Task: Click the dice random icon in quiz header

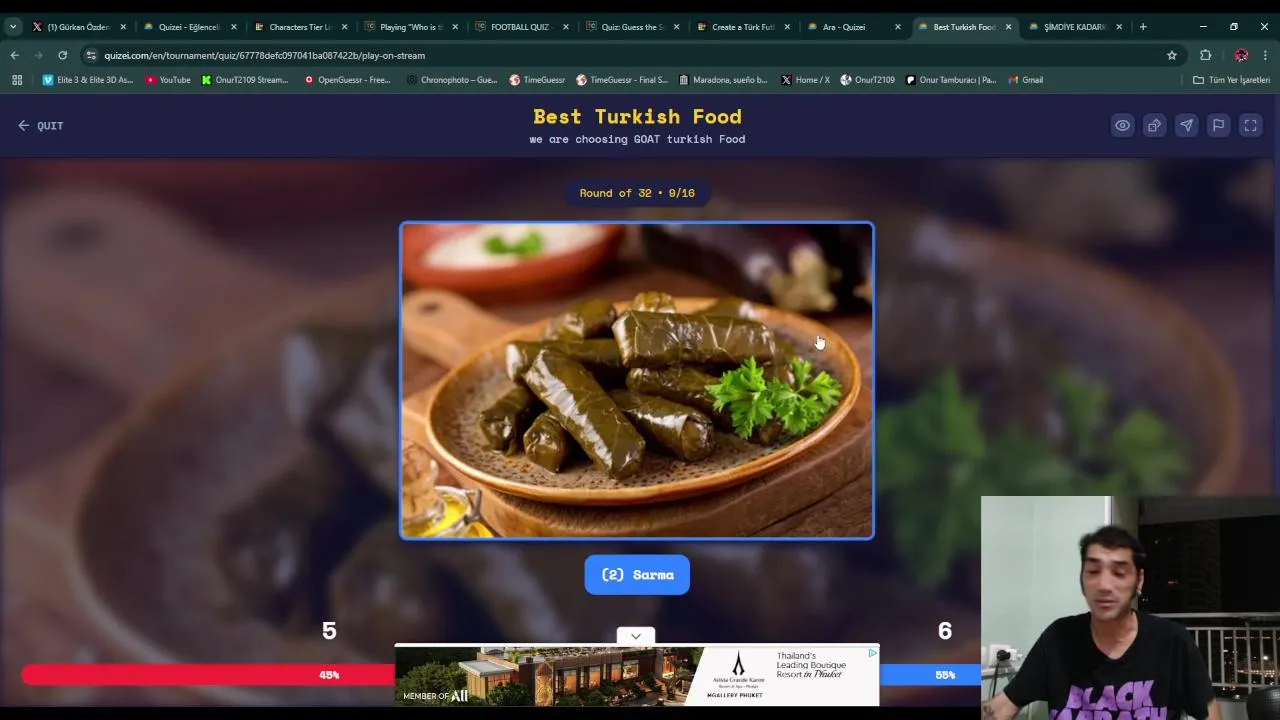Action: click(x=1154, y=125)
